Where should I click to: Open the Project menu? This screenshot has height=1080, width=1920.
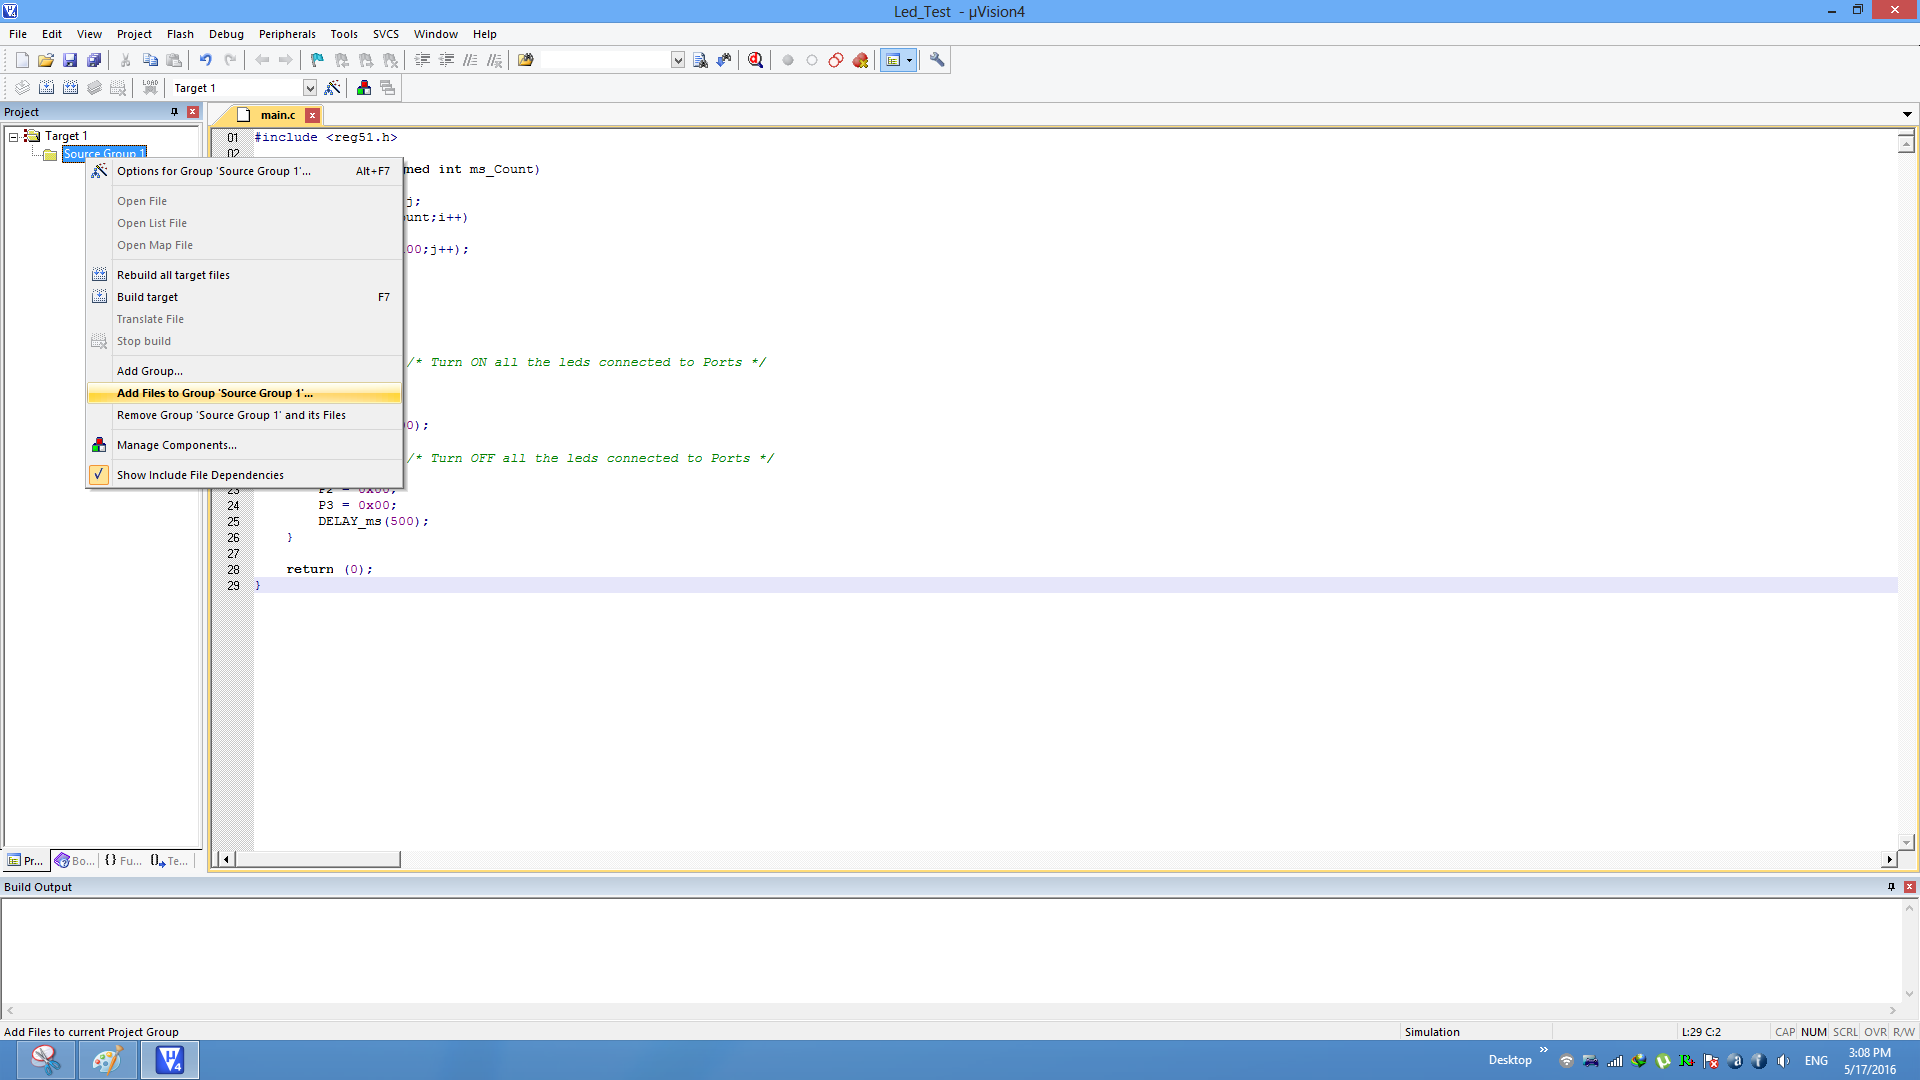pyautogui.click(x=134, y=34)
